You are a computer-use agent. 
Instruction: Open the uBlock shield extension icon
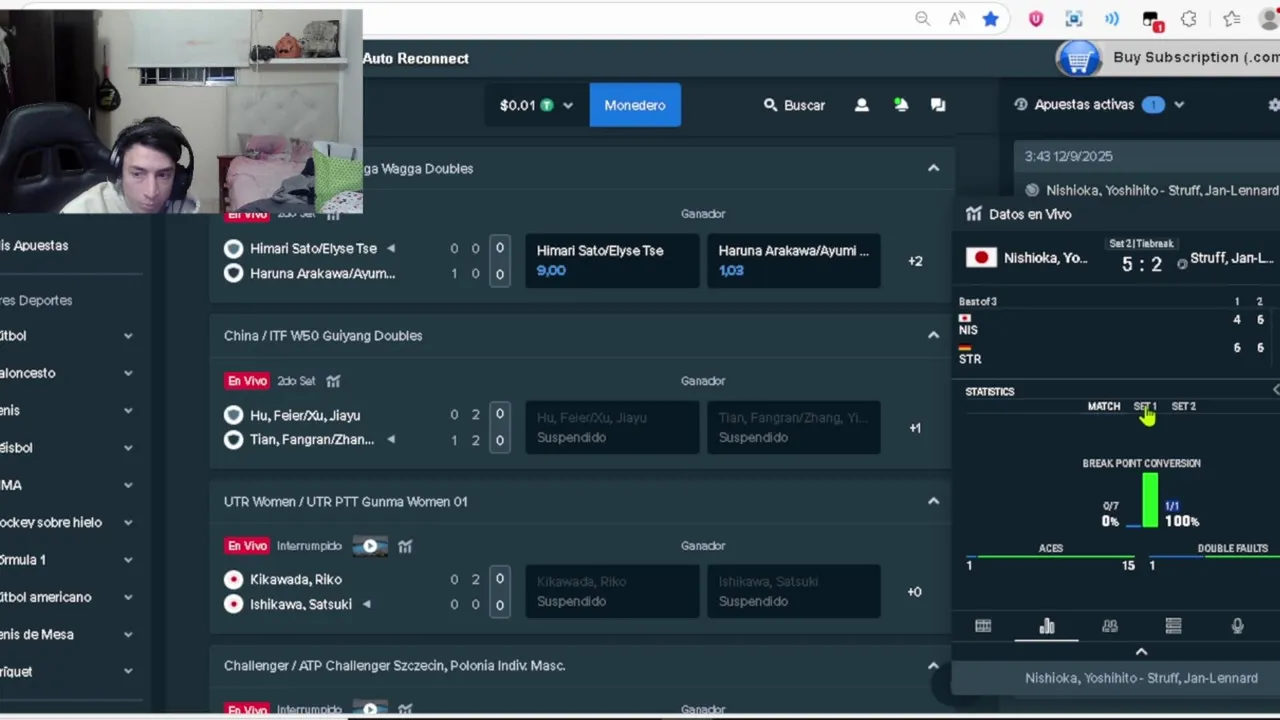[1036, 19]
